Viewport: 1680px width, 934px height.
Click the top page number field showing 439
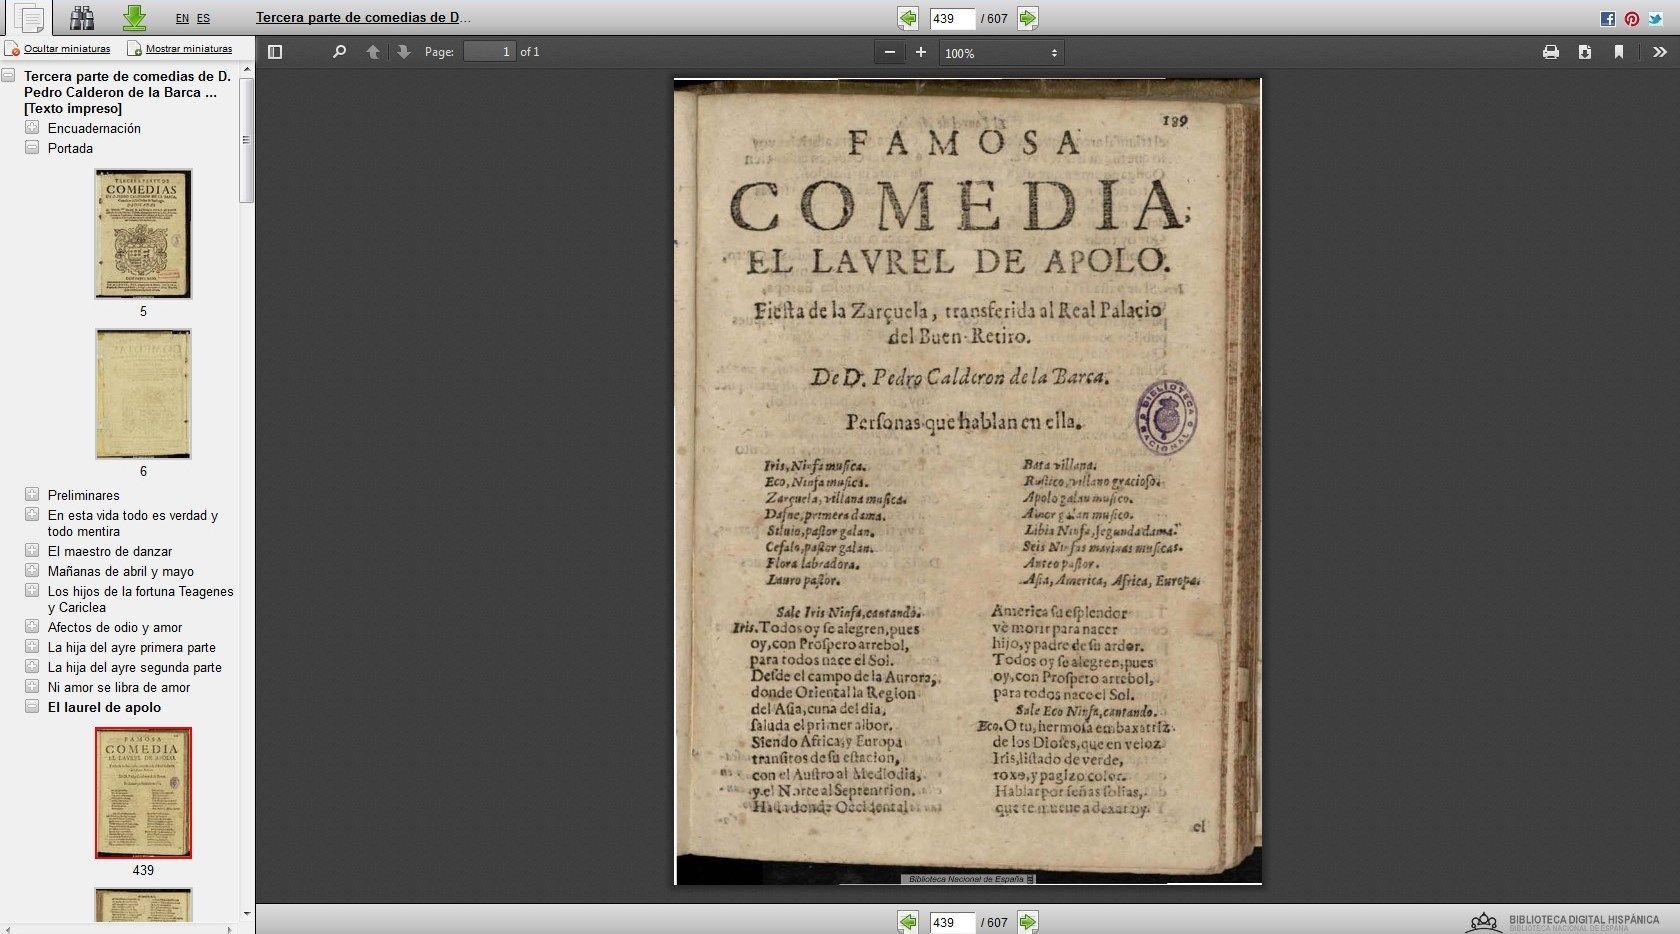point(951,18)
